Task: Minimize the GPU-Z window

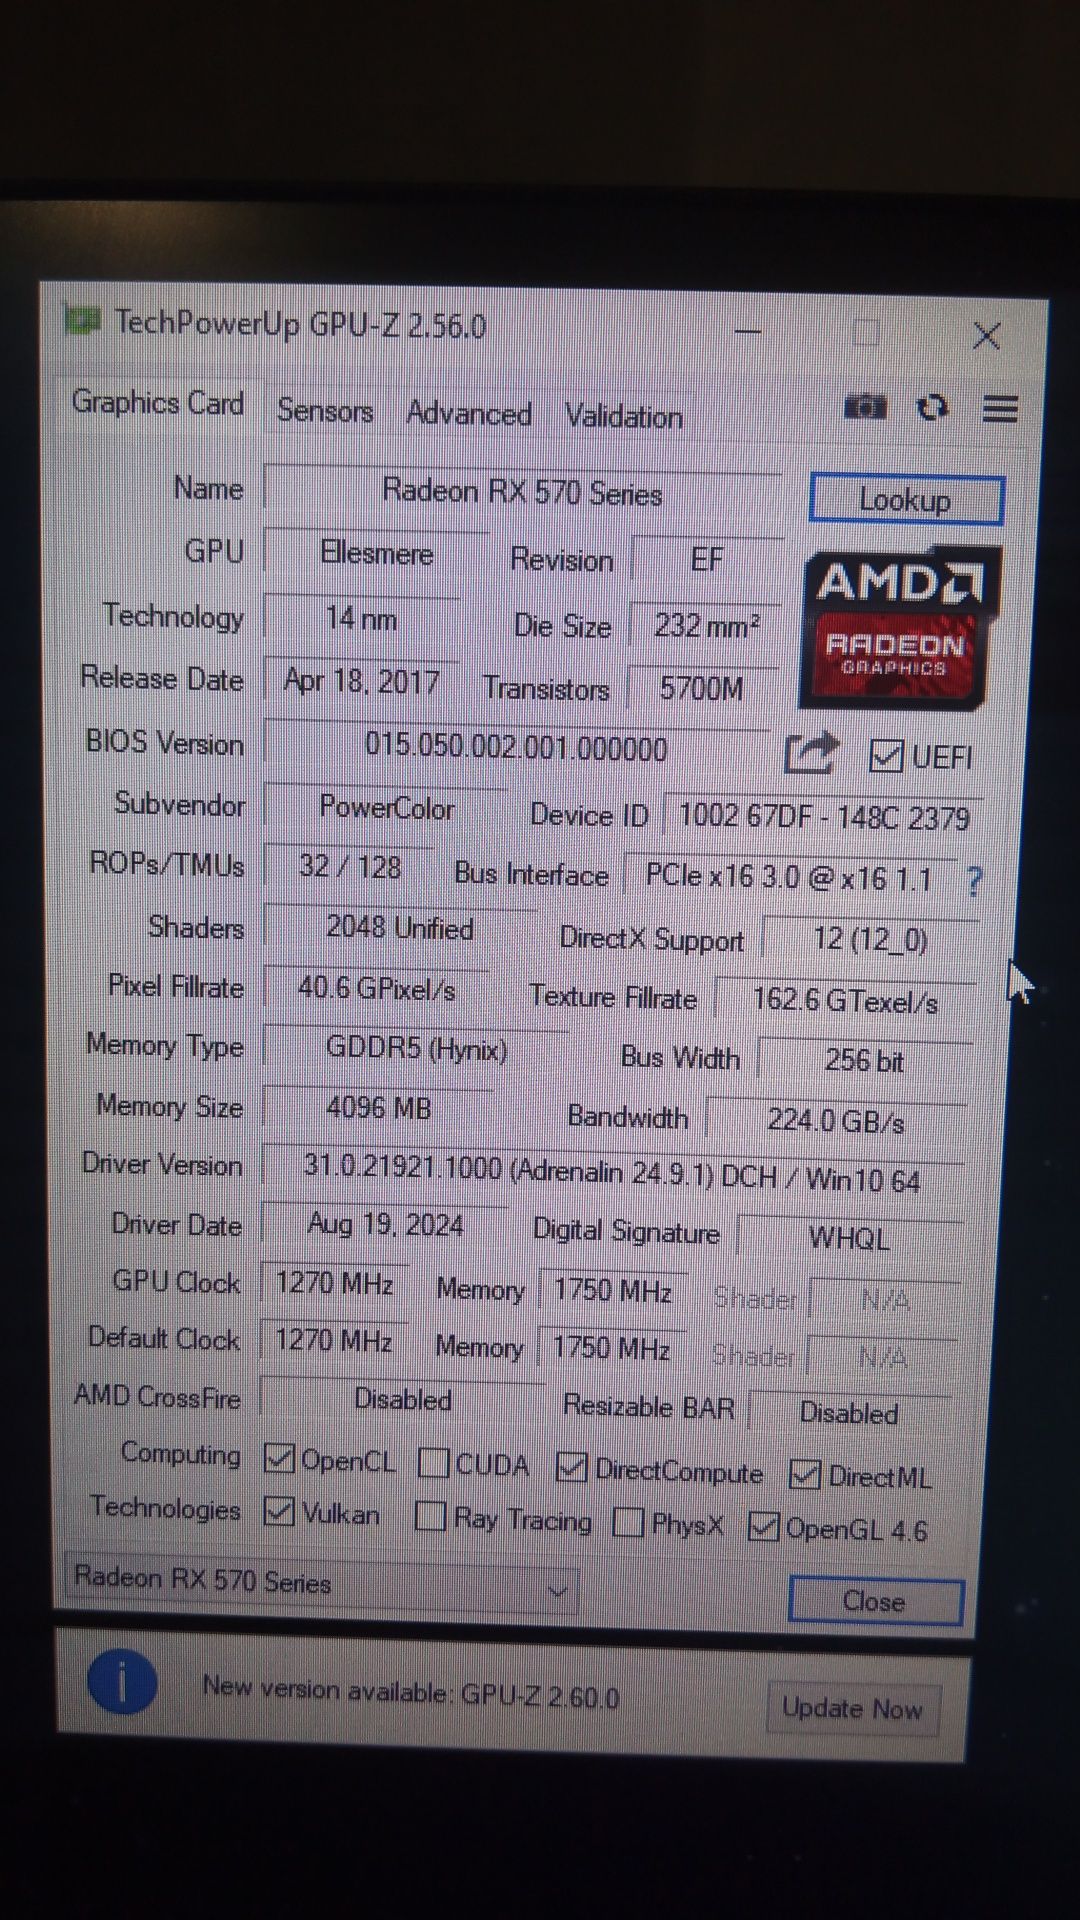Action: 747,331
